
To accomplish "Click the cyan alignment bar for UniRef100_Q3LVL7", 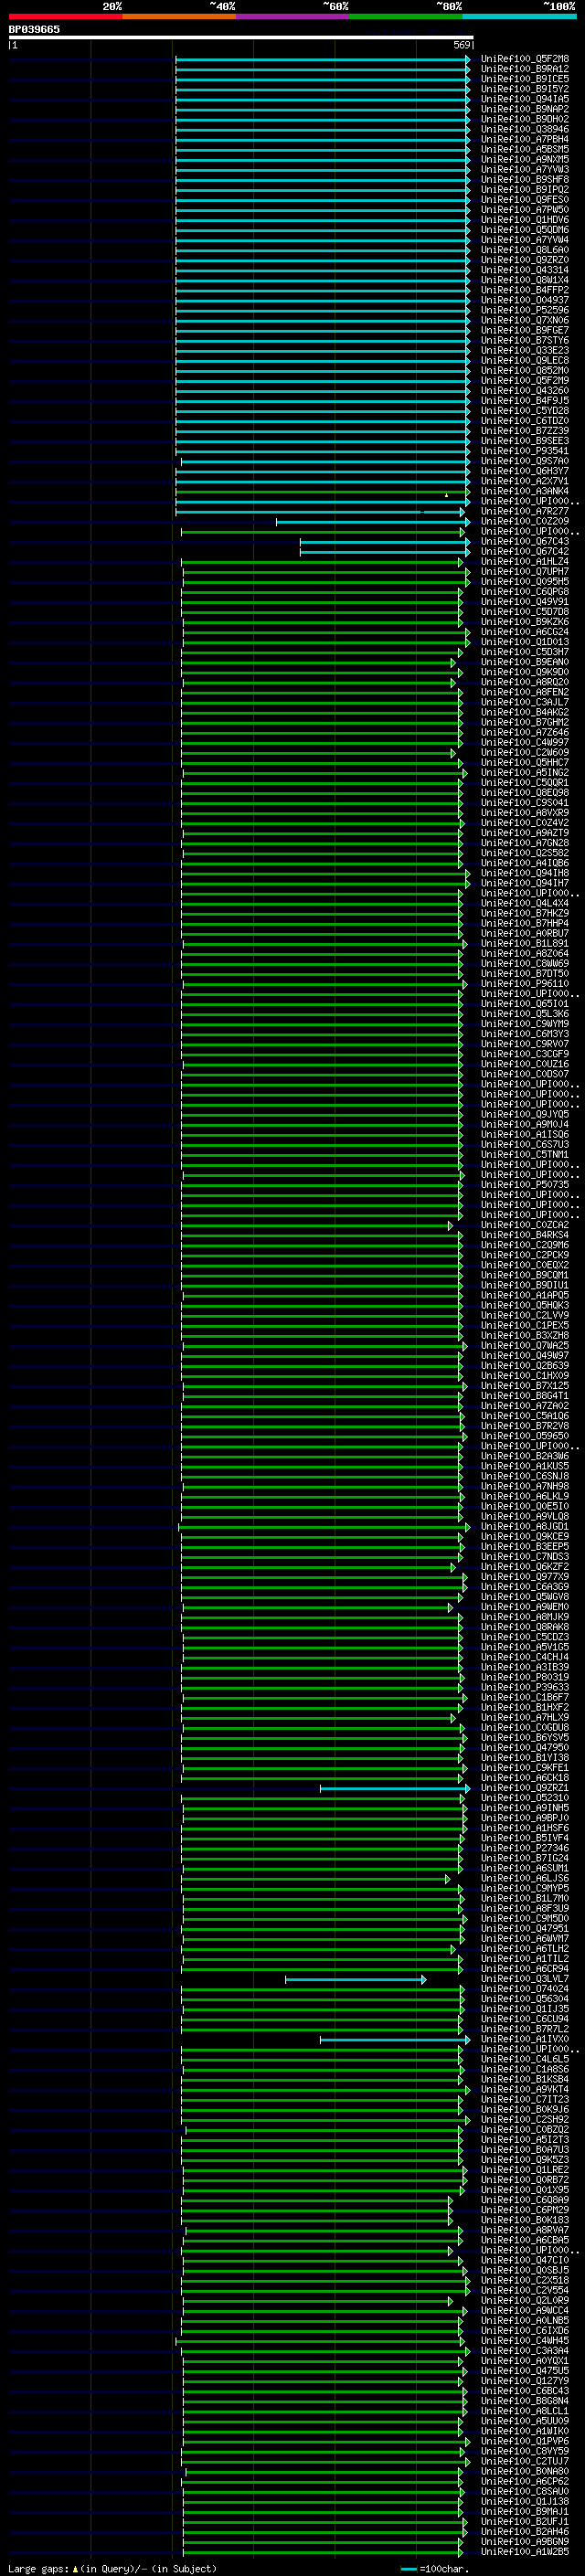I will click(356, 1979).
